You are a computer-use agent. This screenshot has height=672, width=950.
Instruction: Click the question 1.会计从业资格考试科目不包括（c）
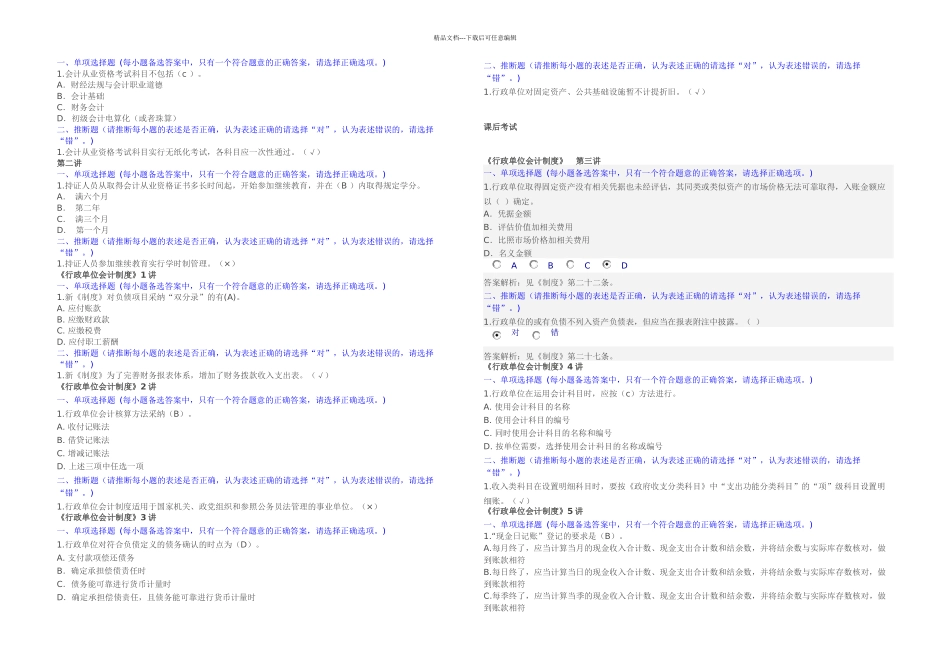pos(129,74)
